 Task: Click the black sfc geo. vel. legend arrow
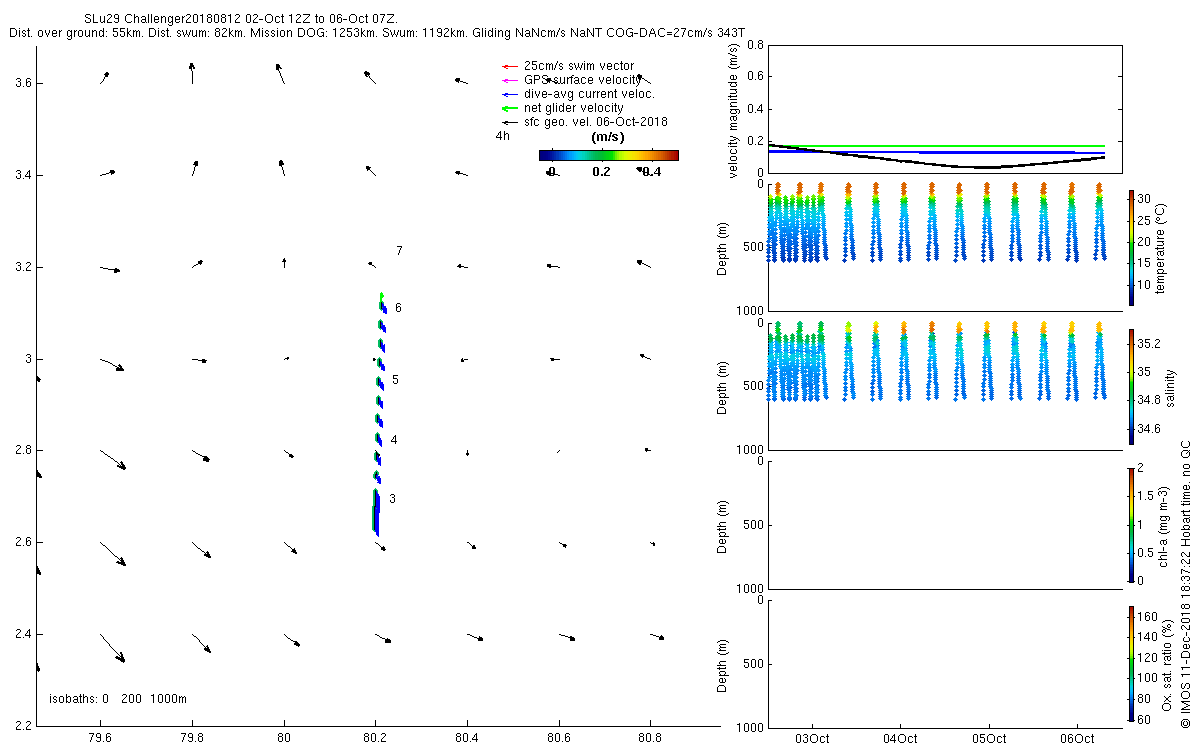tap(509, 122)
